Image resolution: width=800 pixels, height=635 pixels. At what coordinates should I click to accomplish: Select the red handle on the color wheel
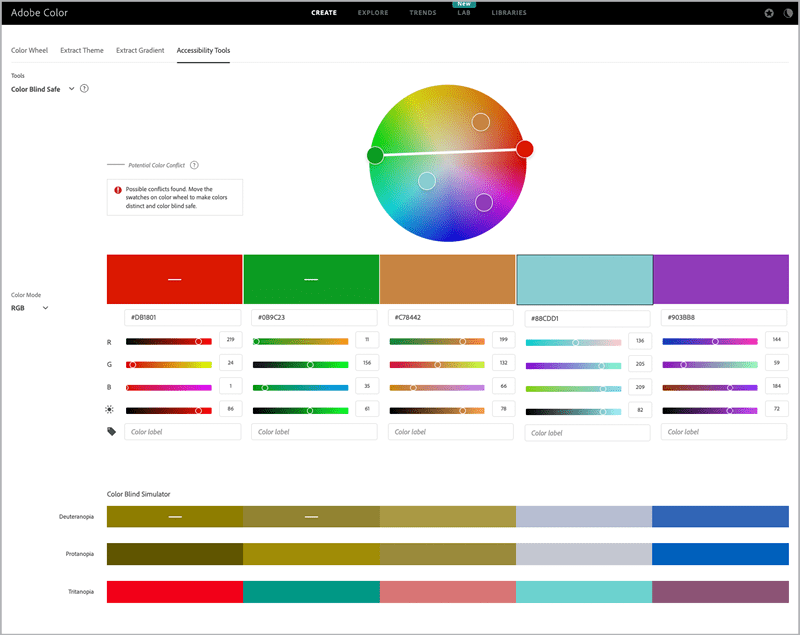pos(524,149)
